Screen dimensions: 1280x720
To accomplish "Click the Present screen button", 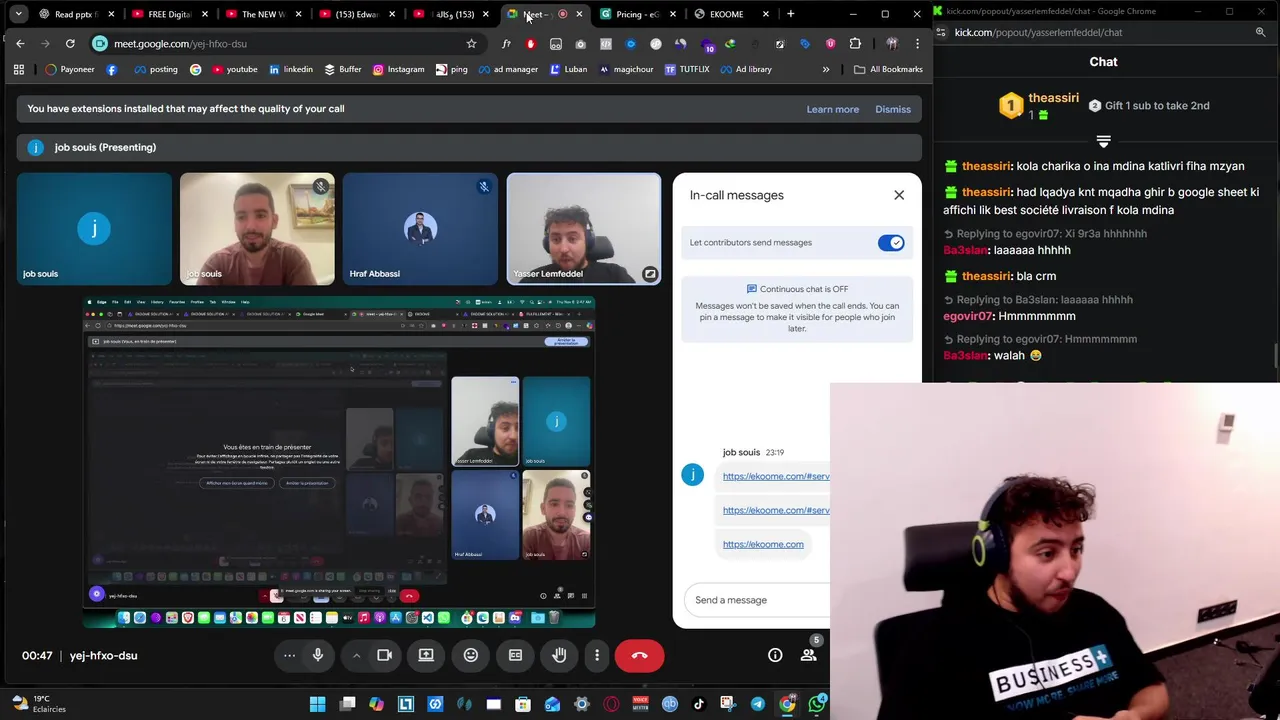I will pyautogui.click(x=426, y=655).
